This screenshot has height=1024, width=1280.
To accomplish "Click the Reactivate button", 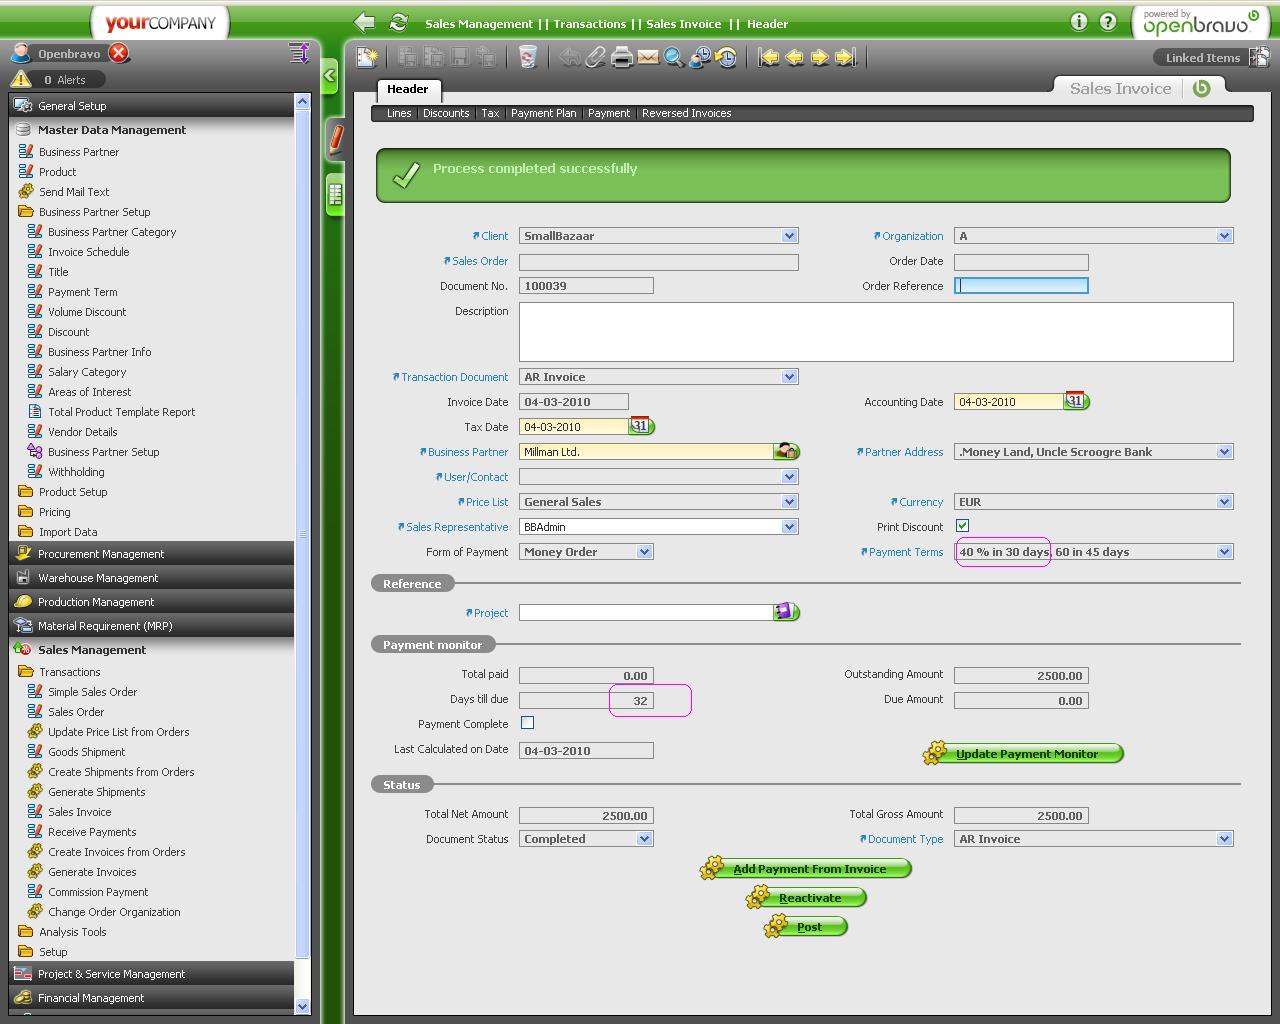I will click(809, 898).
